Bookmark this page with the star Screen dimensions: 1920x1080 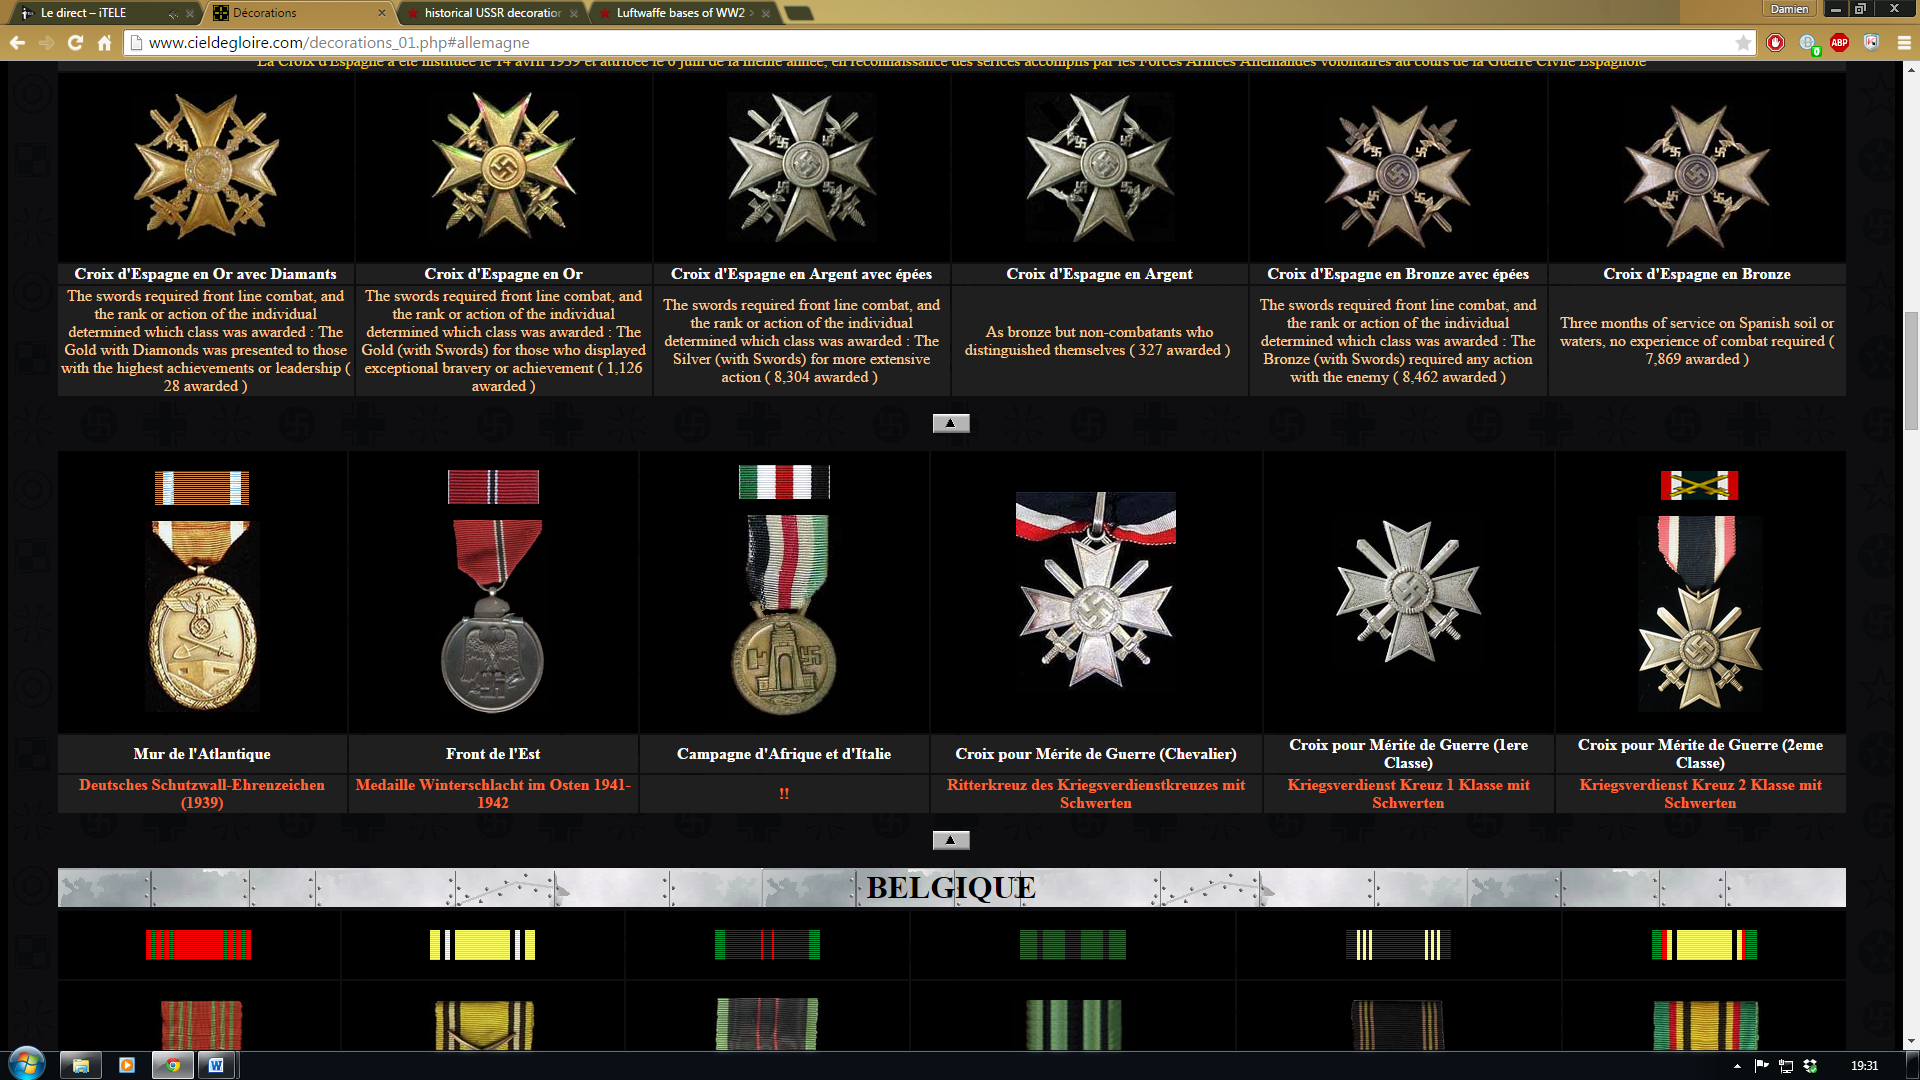1743,42
